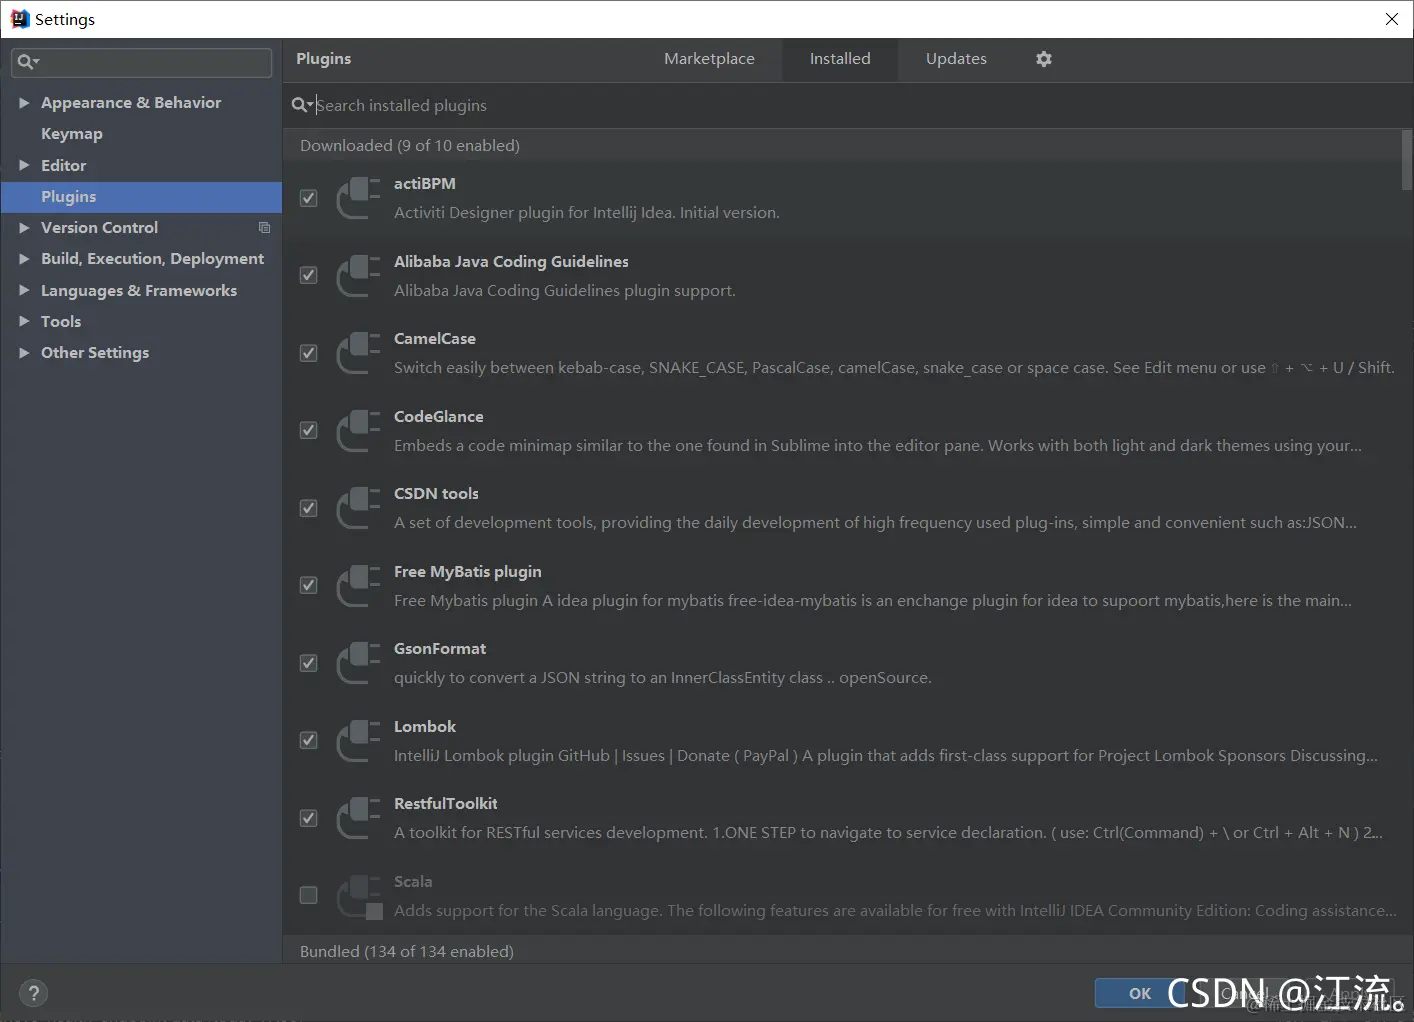Open the help question mark button

coord(34,993)
